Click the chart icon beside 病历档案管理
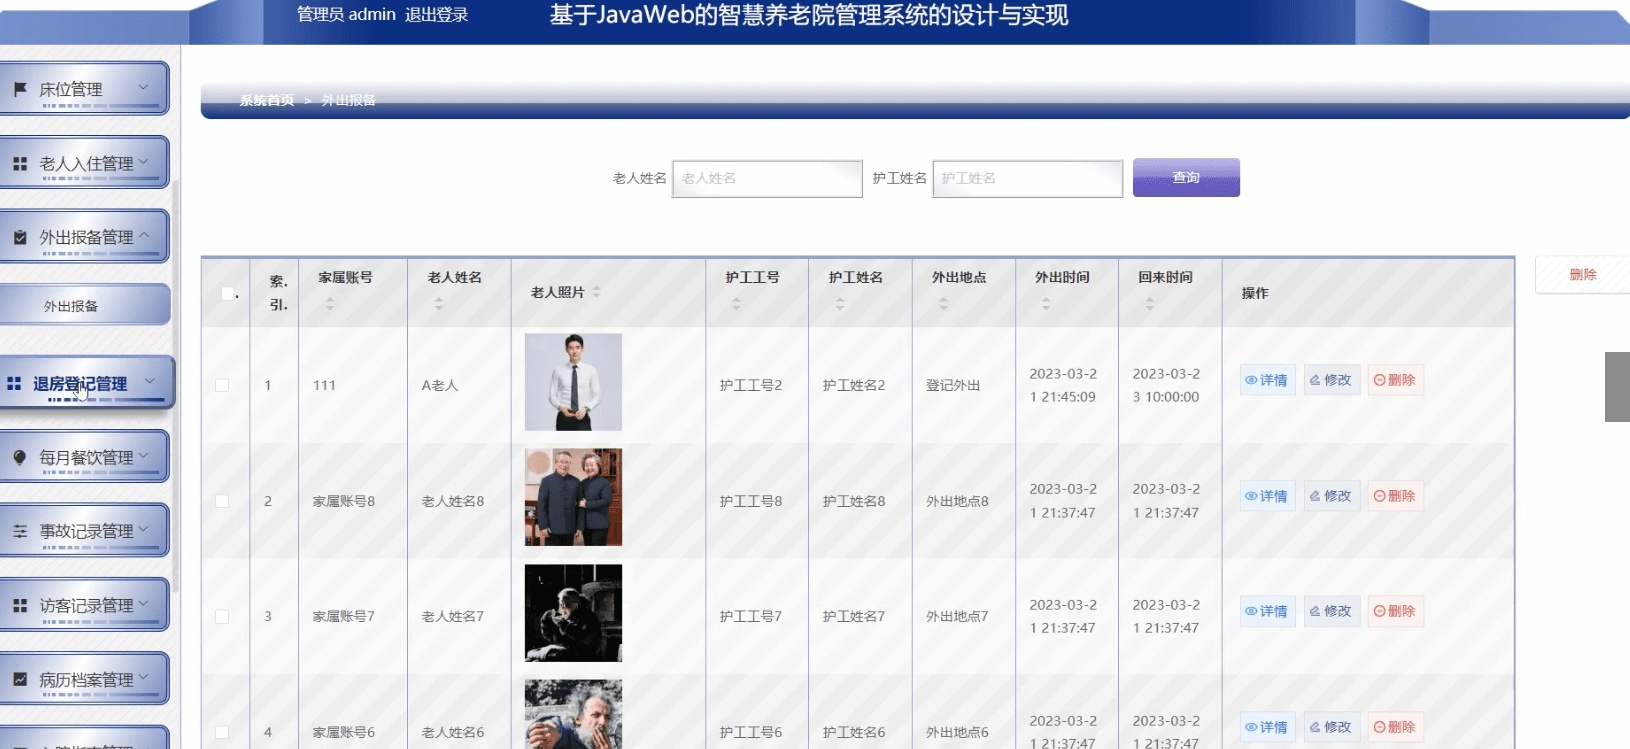Image resolution: width=1630 pixels, height=749 pixels. pos(20,679)
